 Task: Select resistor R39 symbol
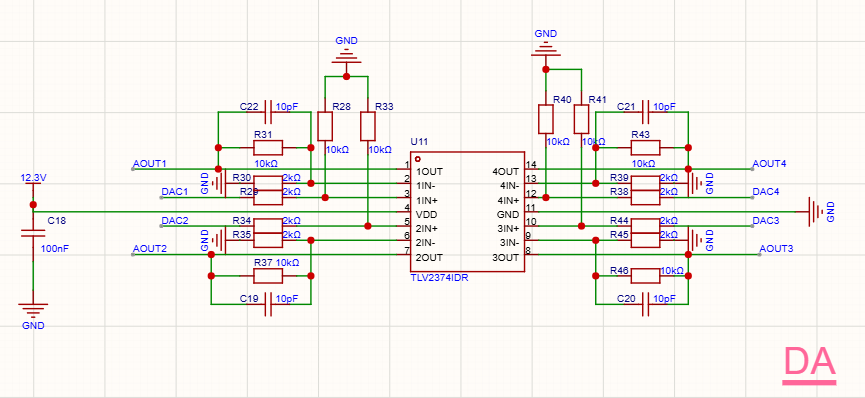click(x=645, y=183)
